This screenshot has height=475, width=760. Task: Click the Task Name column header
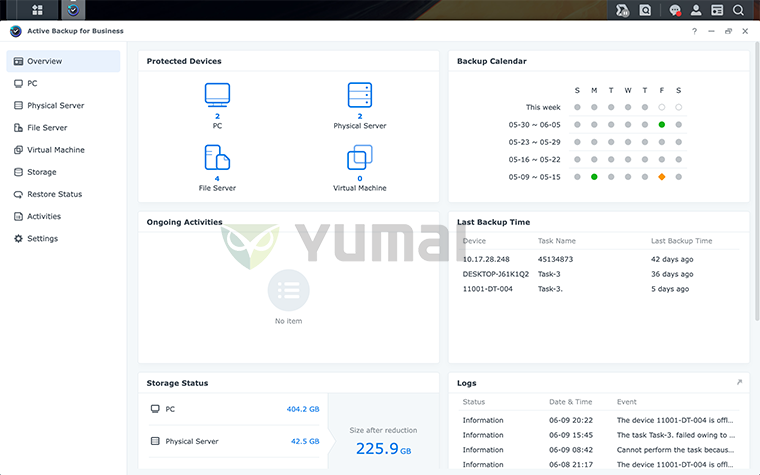(x=556, y=241)
